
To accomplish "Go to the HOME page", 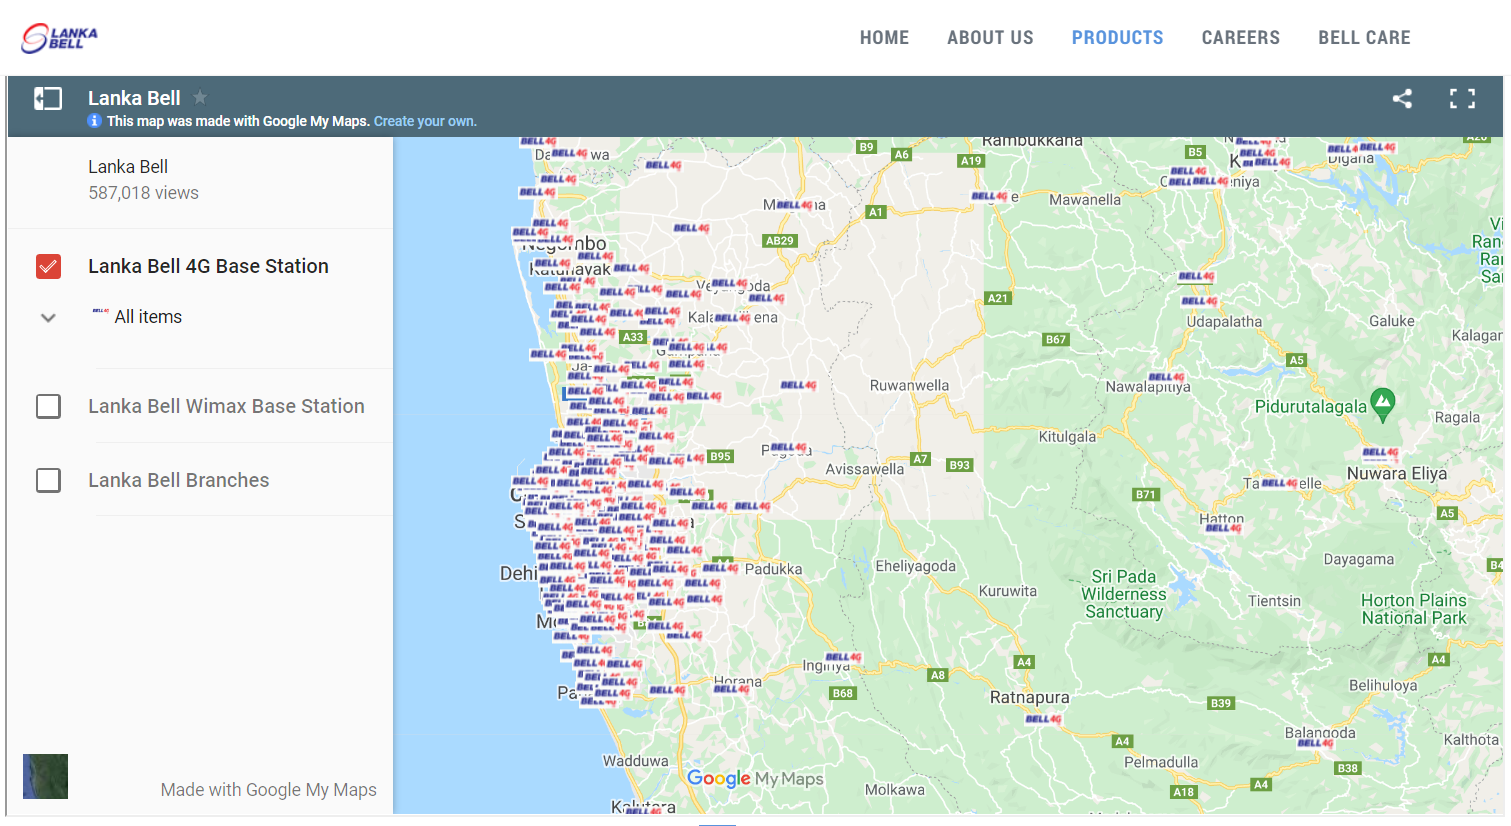I will click(884, 38).
